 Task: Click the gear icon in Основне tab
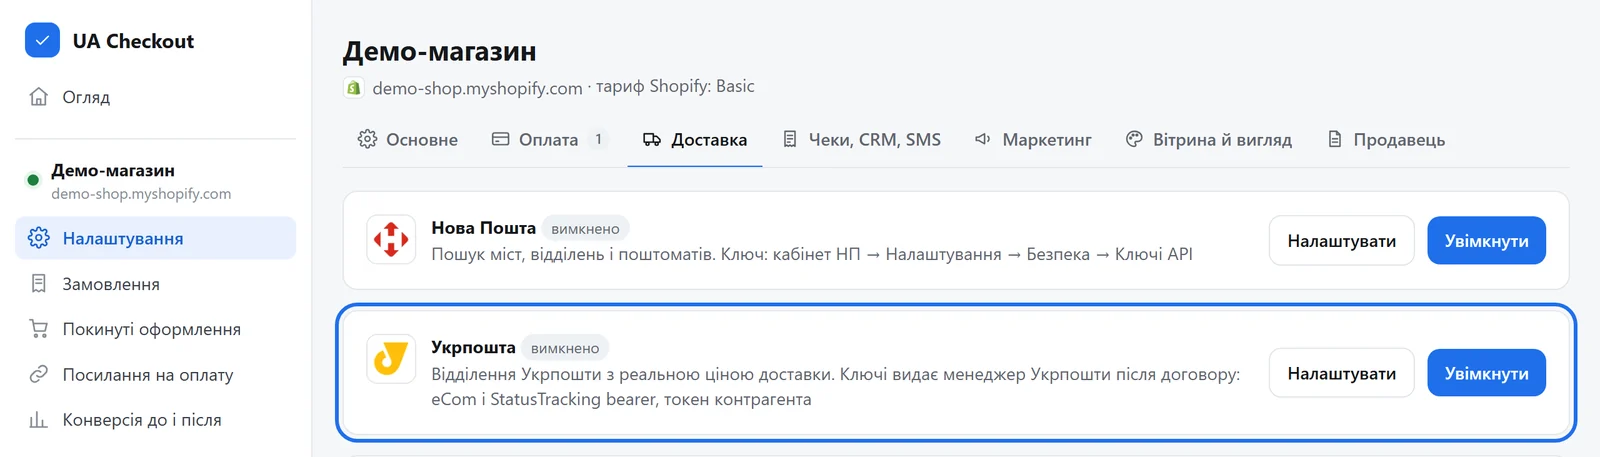point(367,139)
